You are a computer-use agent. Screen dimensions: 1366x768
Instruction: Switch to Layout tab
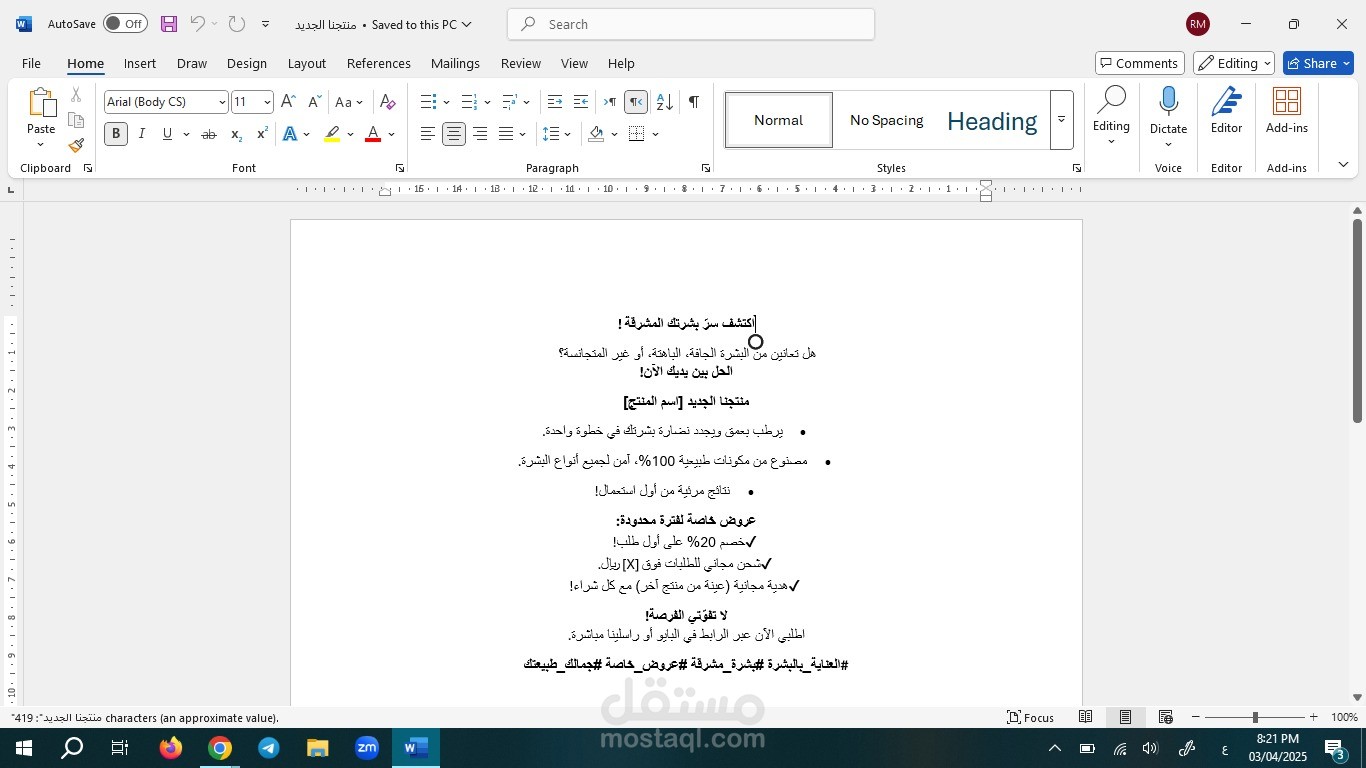(307, 63)
